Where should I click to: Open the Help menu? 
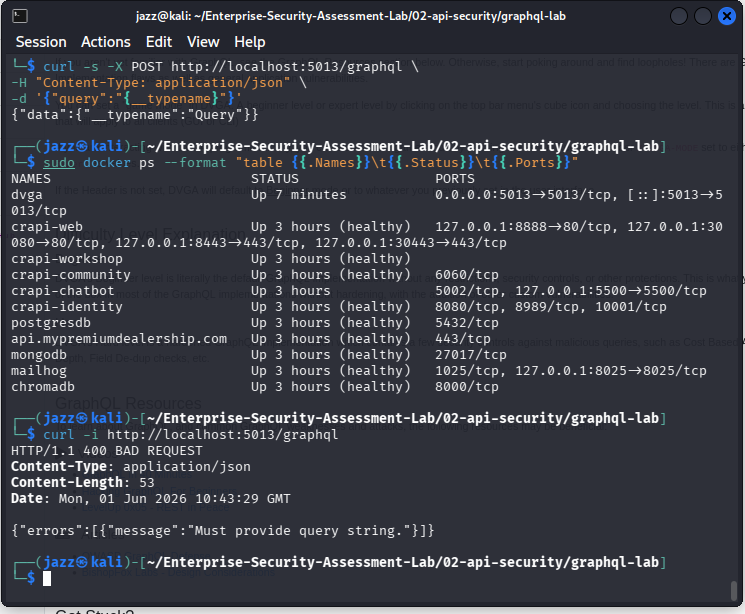coord(249,42)
